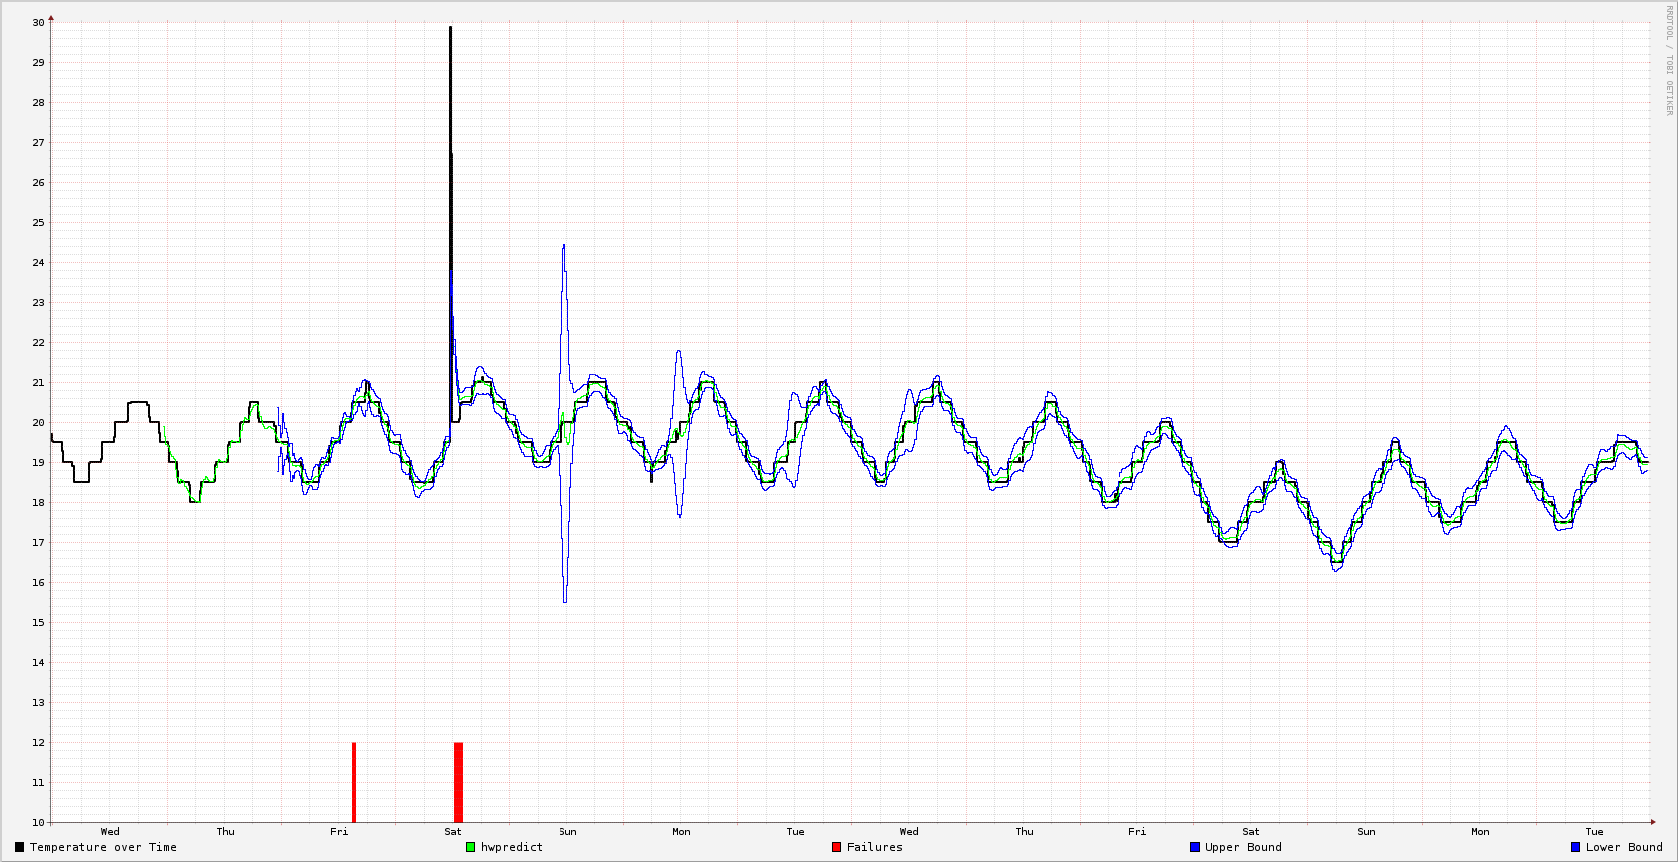The width and height of the screenshot is (1678, 862).
Task: Click the y-axis label 11
Action: (x=38, y=782)
